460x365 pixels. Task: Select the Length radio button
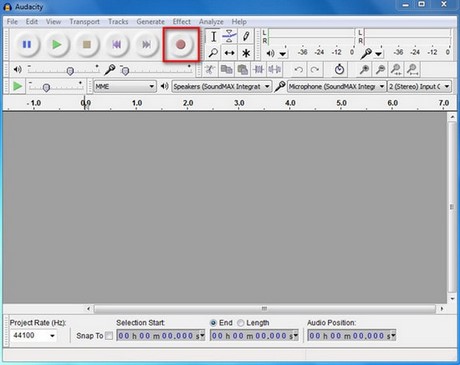(240, 323)
